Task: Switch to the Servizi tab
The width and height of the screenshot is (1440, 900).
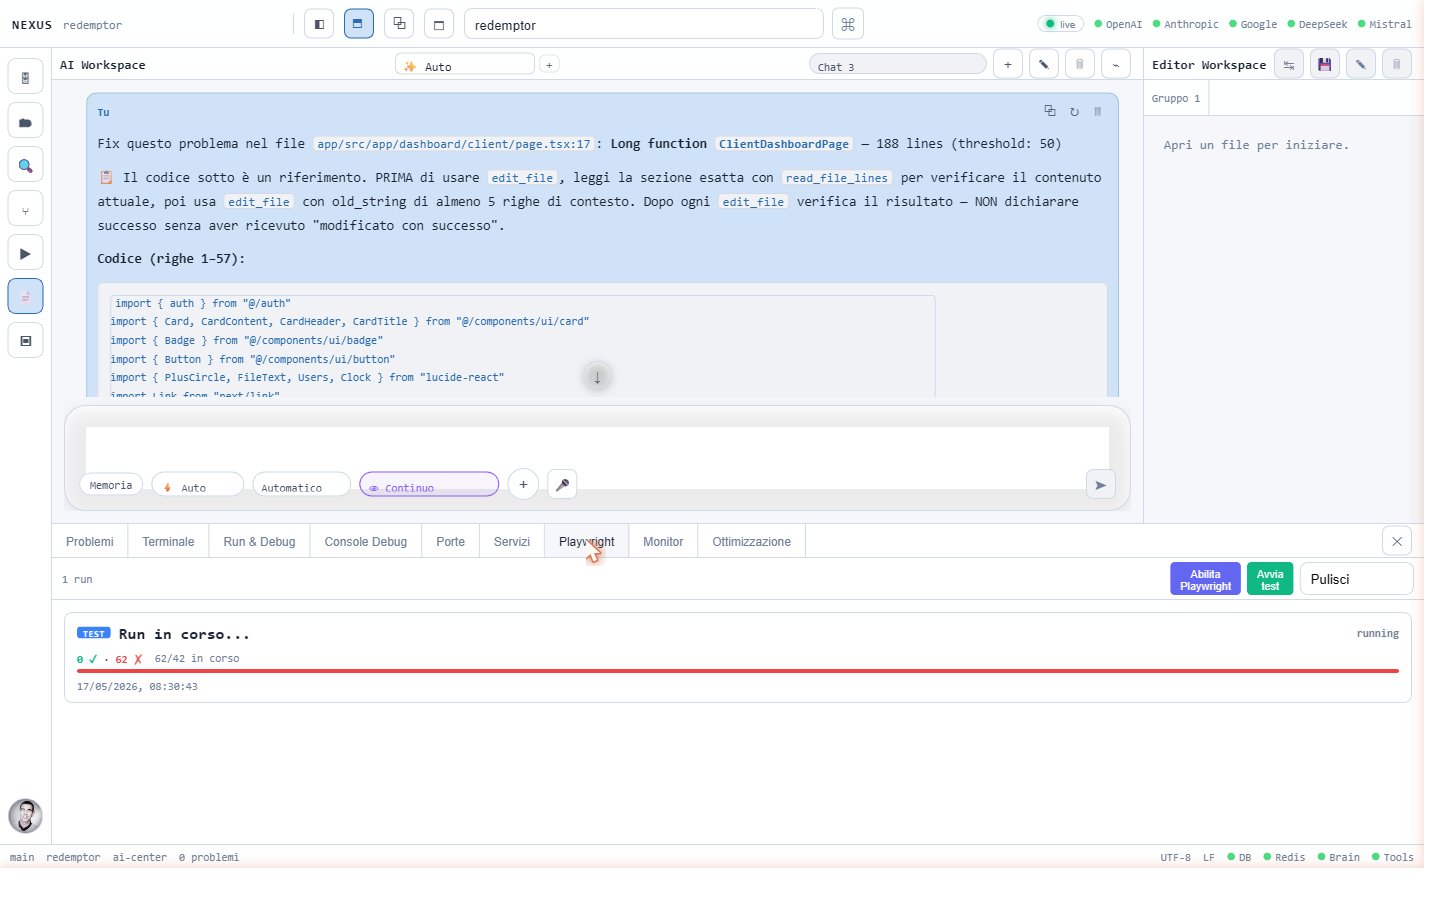Action: coord(512,541)
